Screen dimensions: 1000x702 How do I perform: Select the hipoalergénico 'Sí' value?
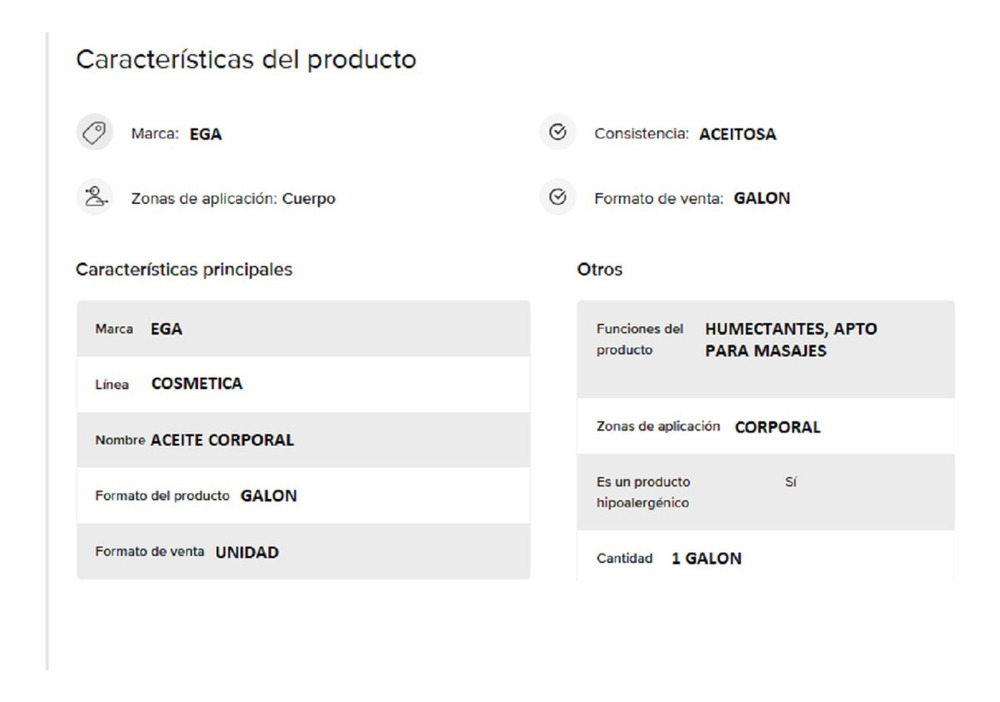[791, 482]
